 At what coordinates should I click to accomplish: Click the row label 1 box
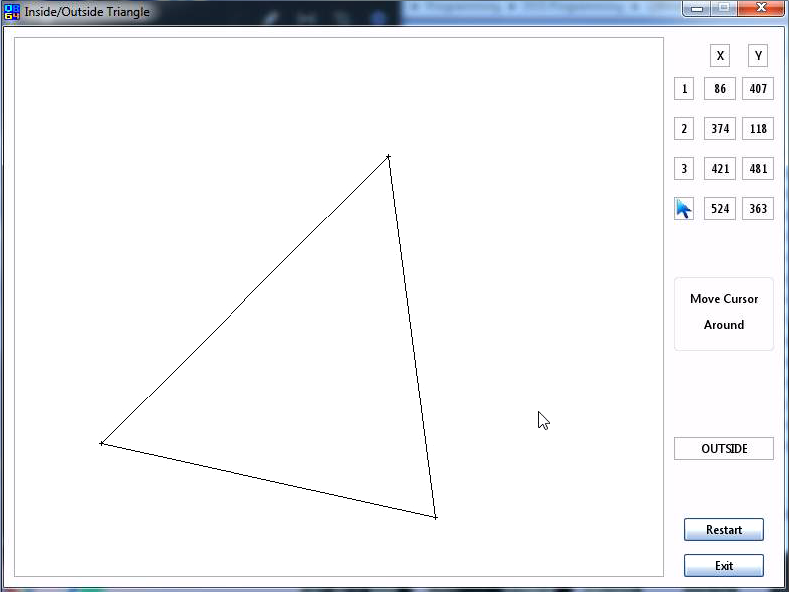tap(684, 89)
